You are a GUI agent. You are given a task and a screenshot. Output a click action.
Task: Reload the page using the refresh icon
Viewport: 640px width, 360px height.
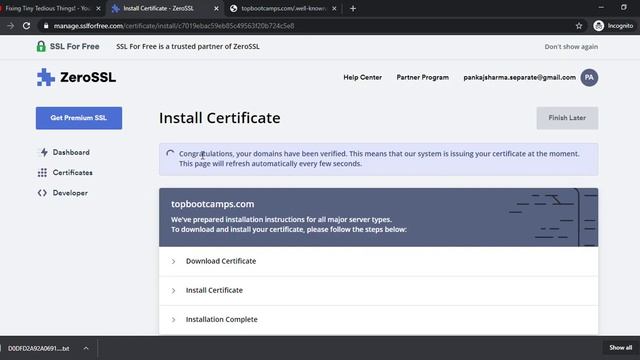click(x=27, y=26)
